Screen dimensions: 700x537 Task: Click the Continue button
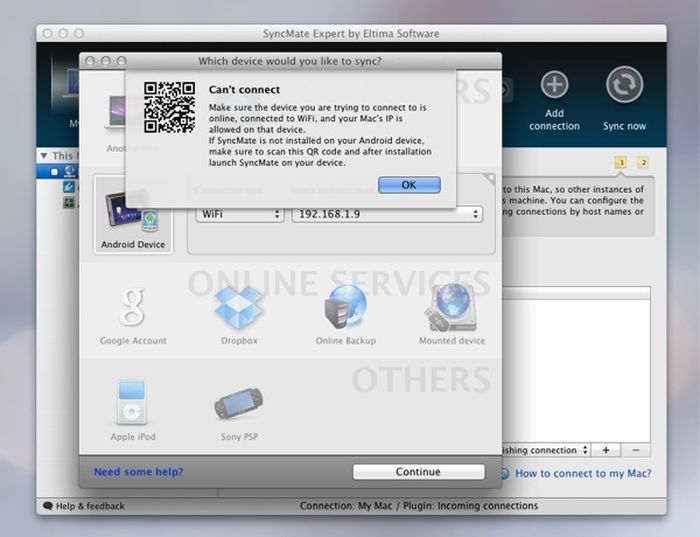(418, 472)
